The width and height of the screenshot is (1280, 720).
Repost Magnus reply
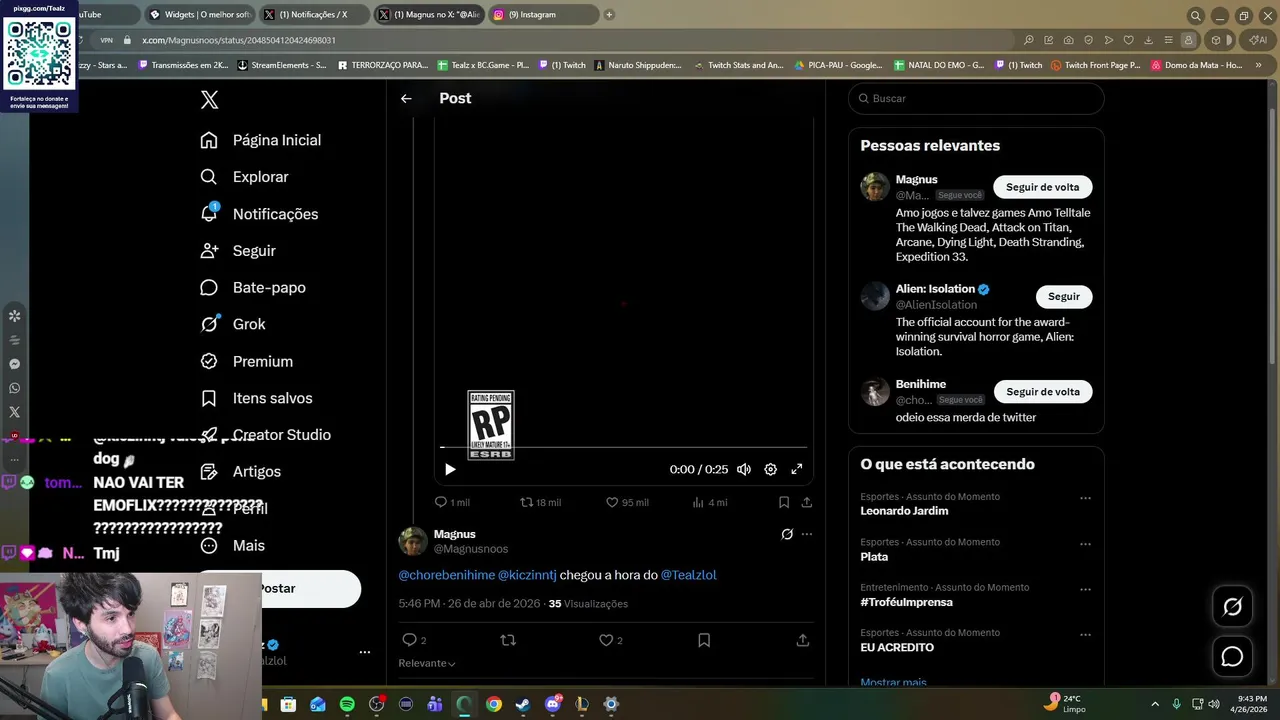(x=508, y=640)
